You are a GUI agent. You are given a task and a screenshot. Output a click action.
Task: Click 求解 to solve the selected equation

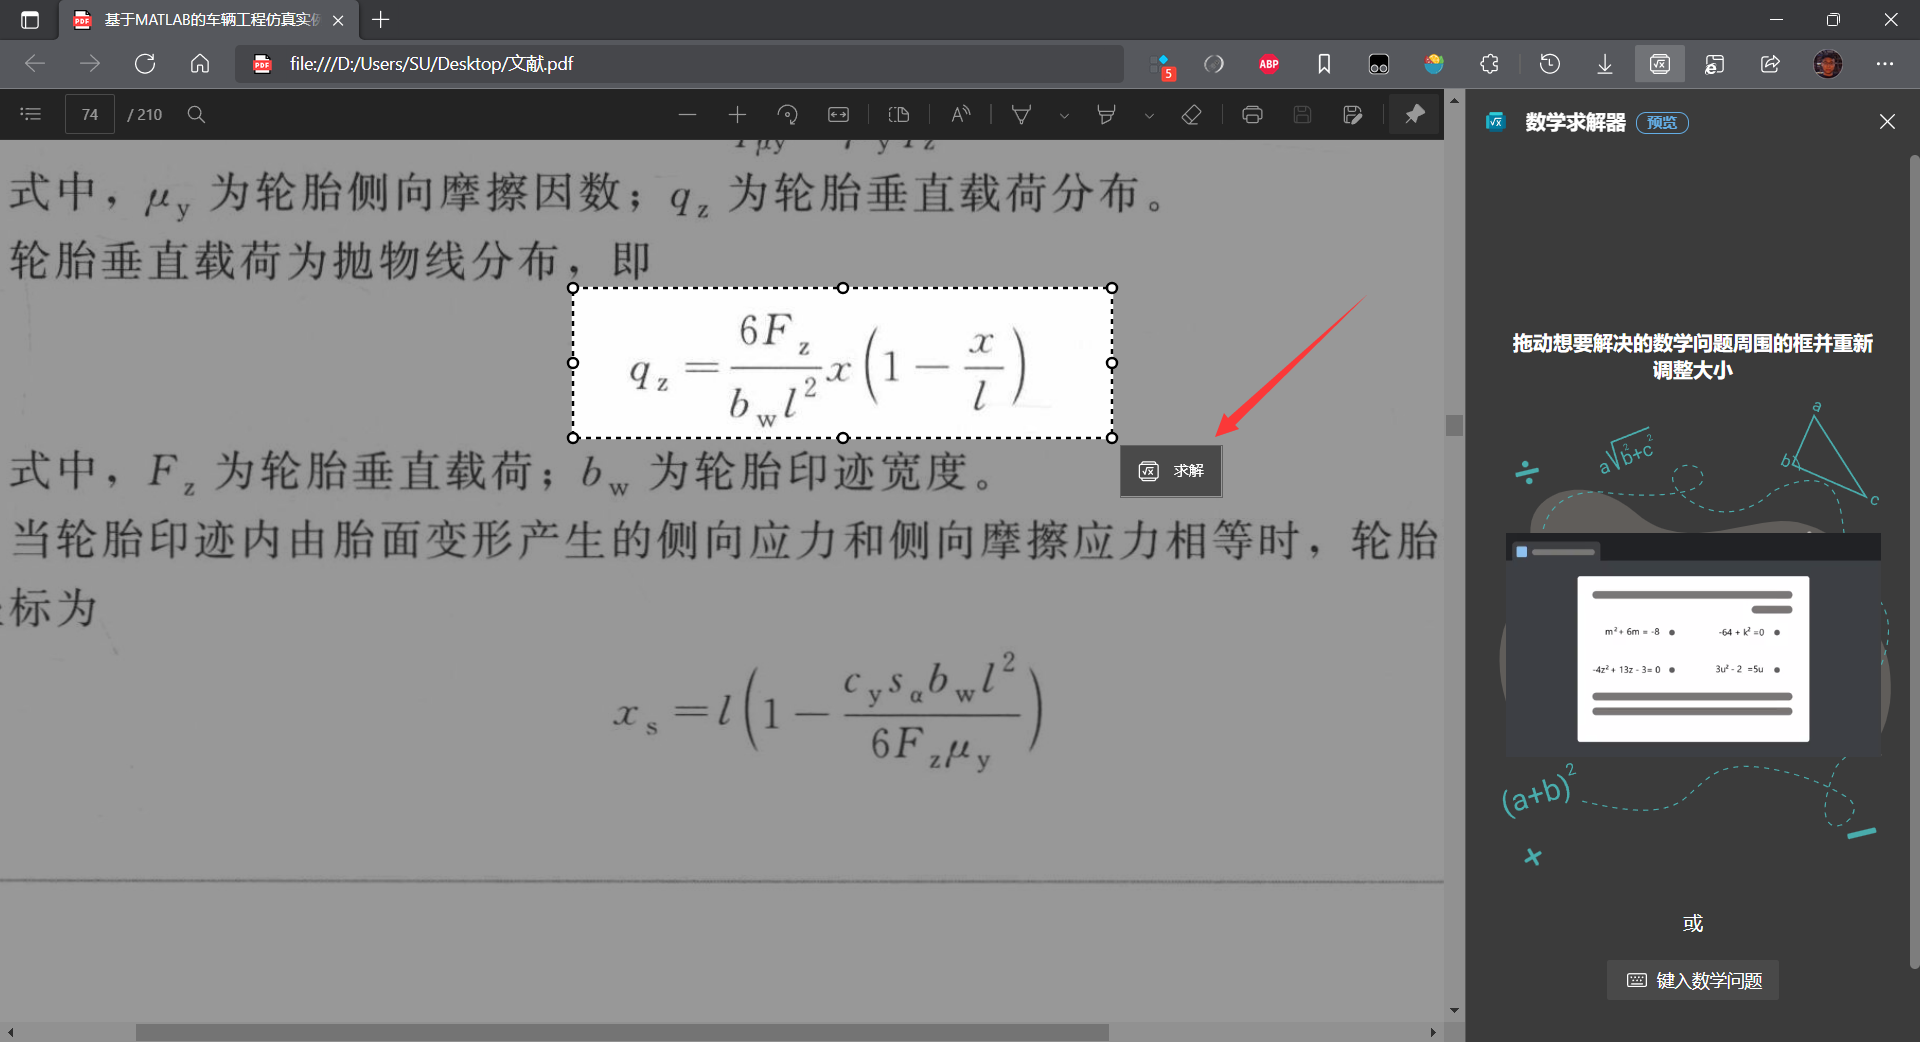(1170, 471)
